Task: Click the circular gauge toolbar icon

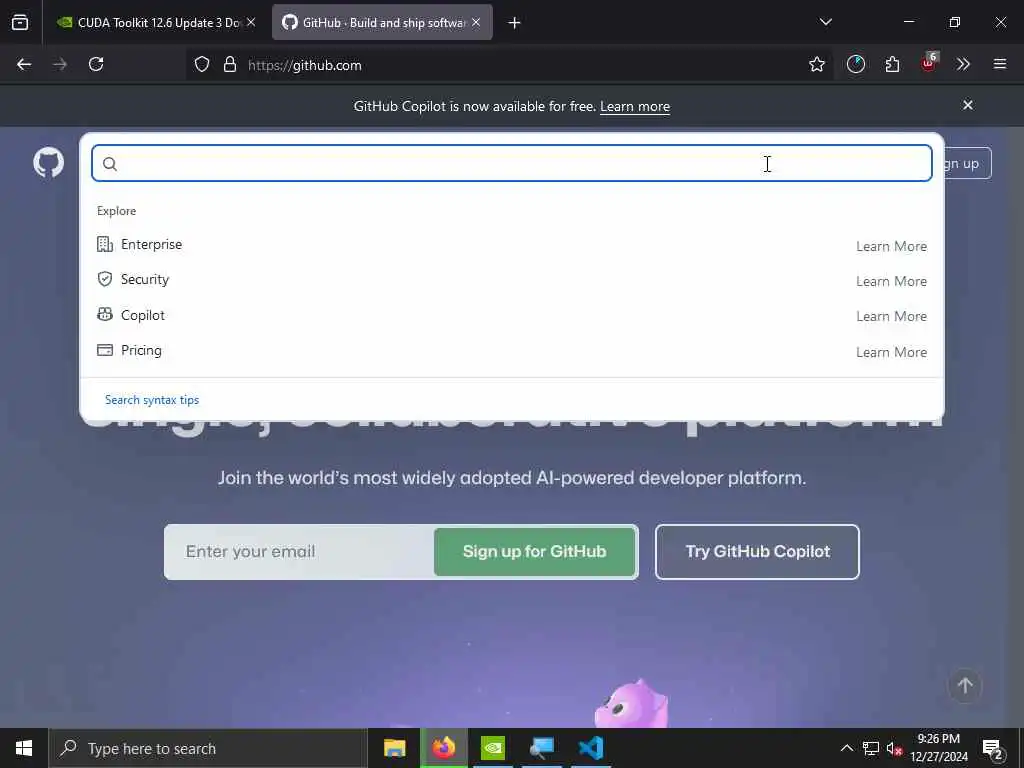Action: tap(856, 65)
